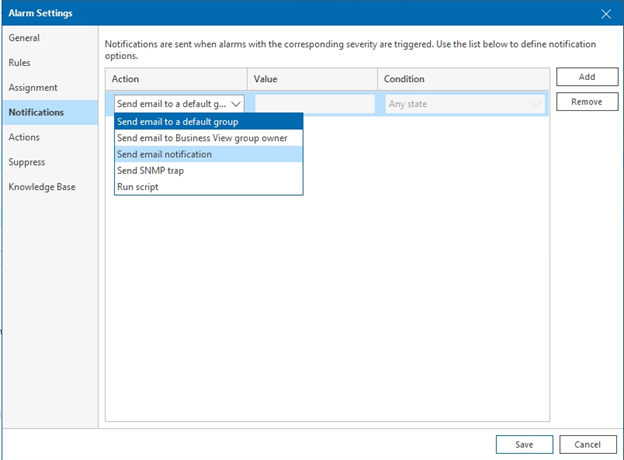This screenshot has width=624, height=460.
Task: Choose 'Send email to a default group'
Action: 209,122
